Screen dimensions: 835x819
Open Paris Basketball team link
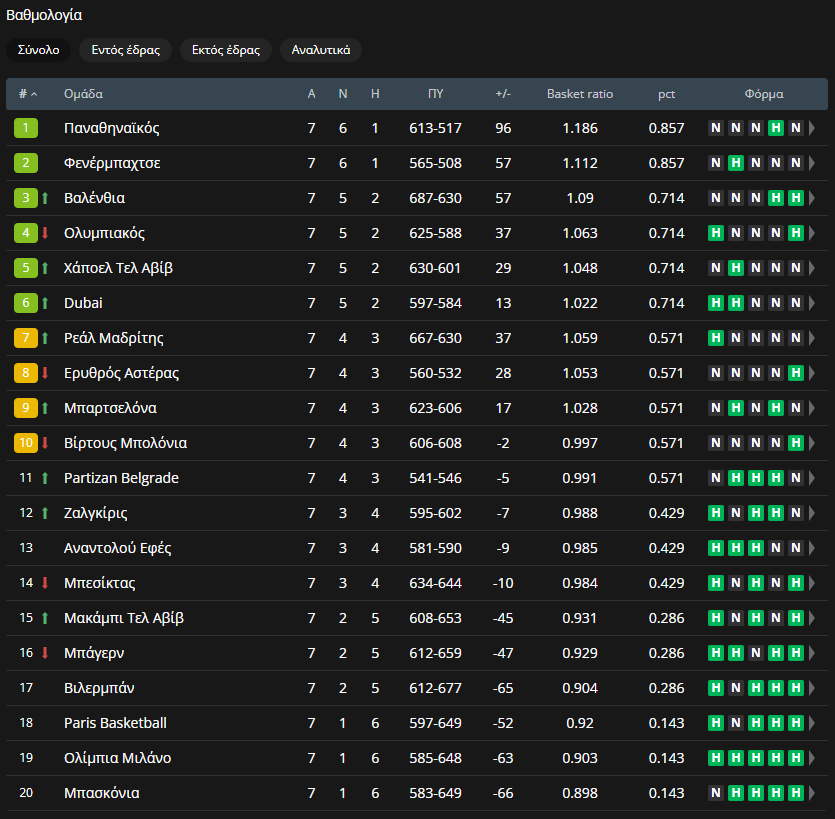(x=115, y=723)
